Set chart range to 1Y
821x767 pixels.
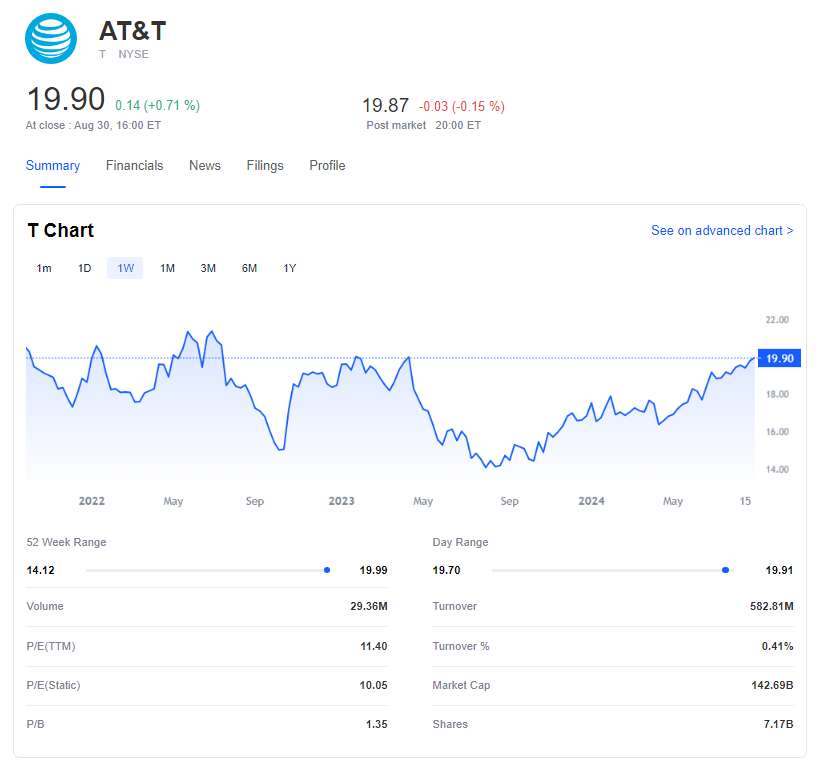pos(290,268)
